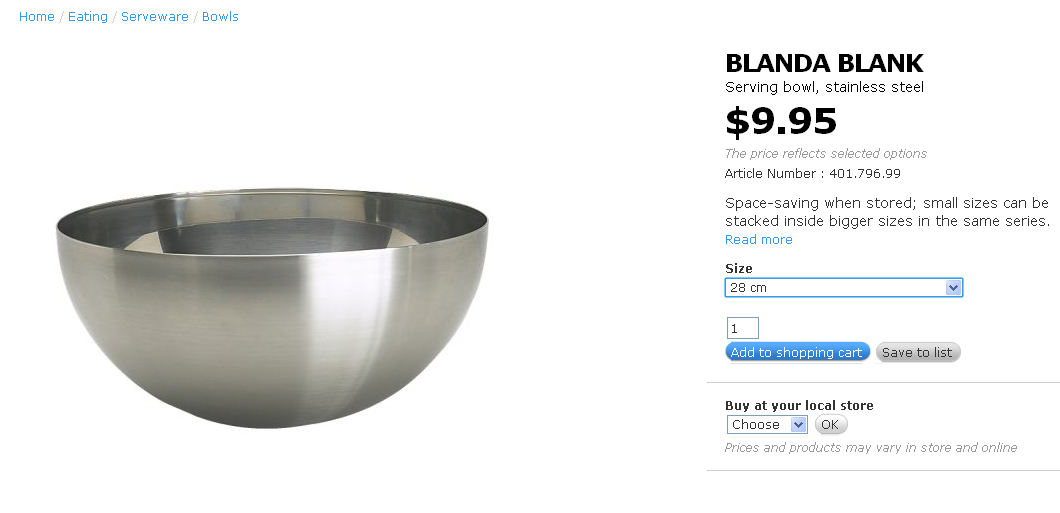The width and height of the screenshot is (1060, 513).
Task: Focus the quantity input field
Action: tap(742, 328)
